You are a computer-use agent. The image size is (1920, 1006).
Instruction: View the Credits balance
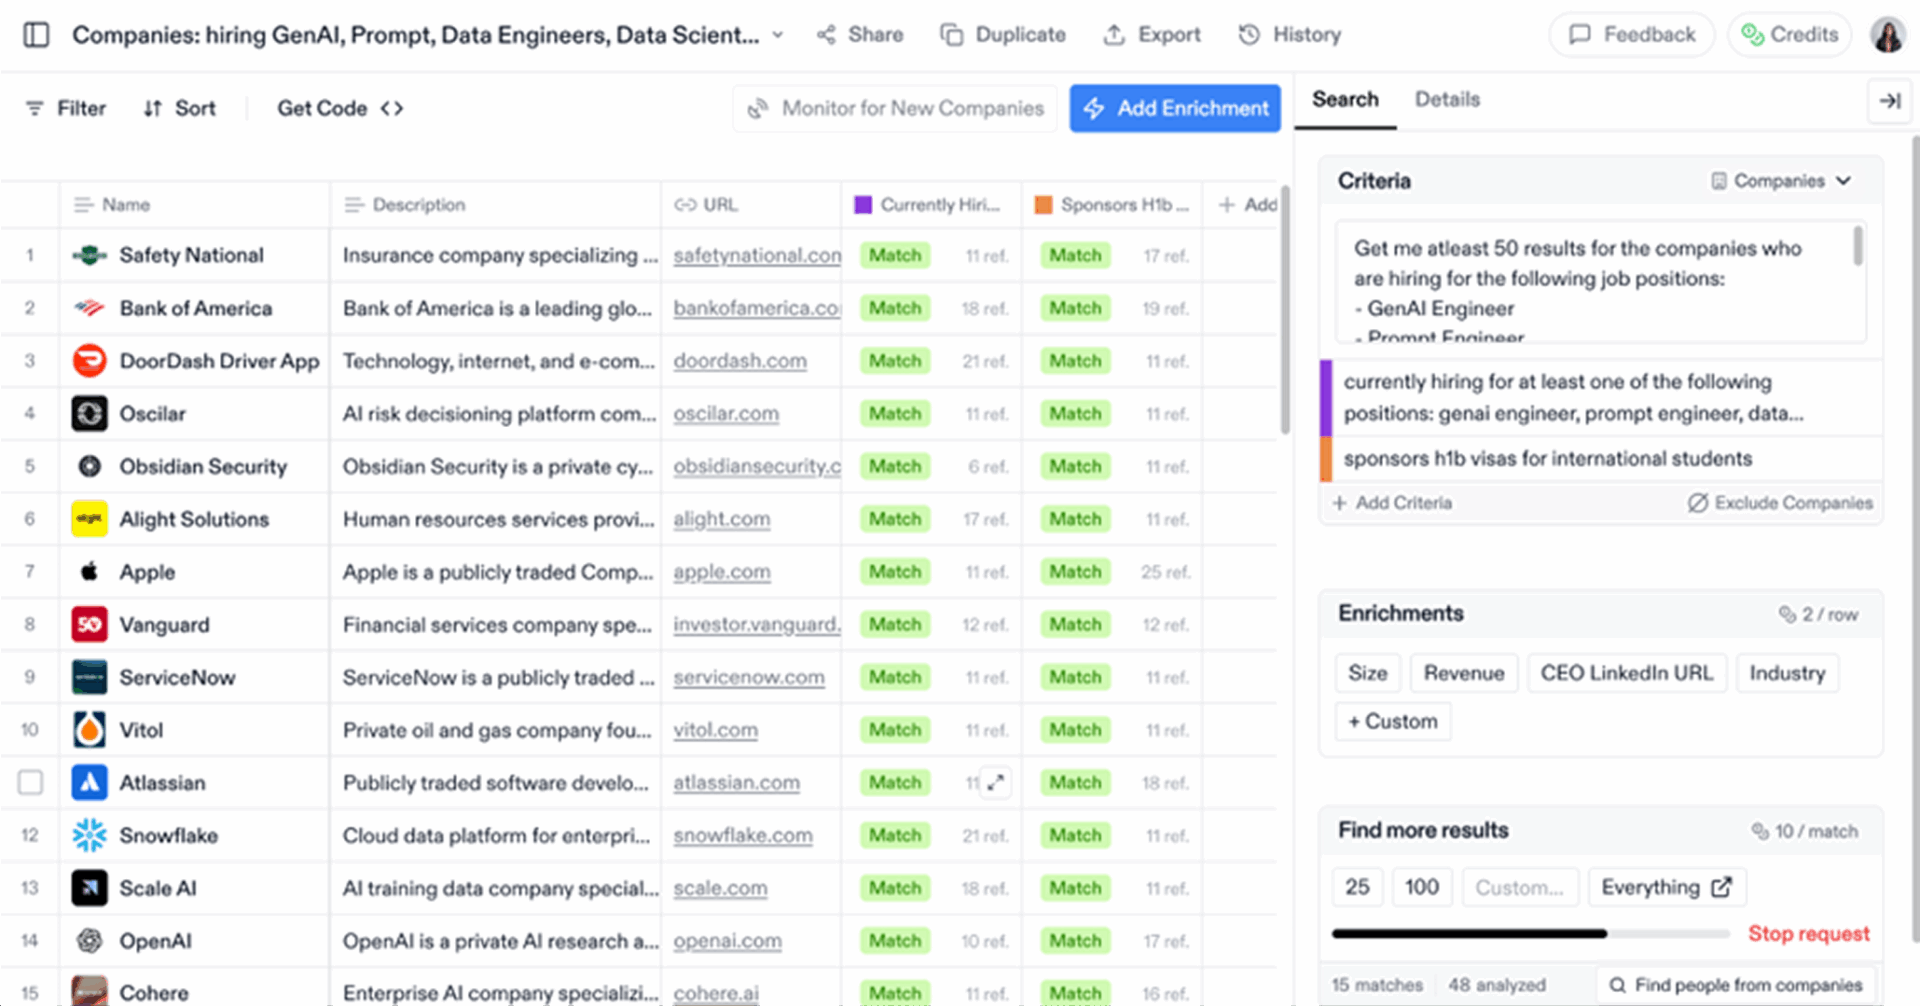1790,35
